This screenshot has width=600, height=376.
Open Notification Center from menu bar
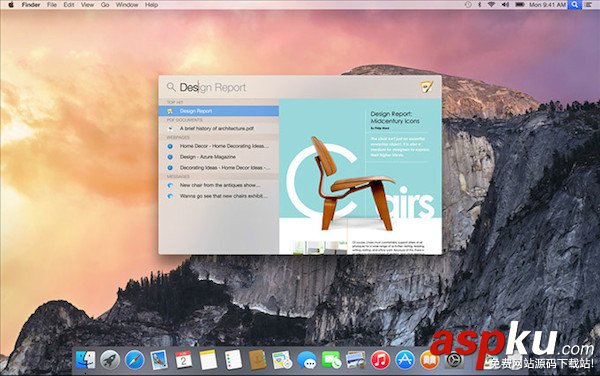(x=588, y=5)
